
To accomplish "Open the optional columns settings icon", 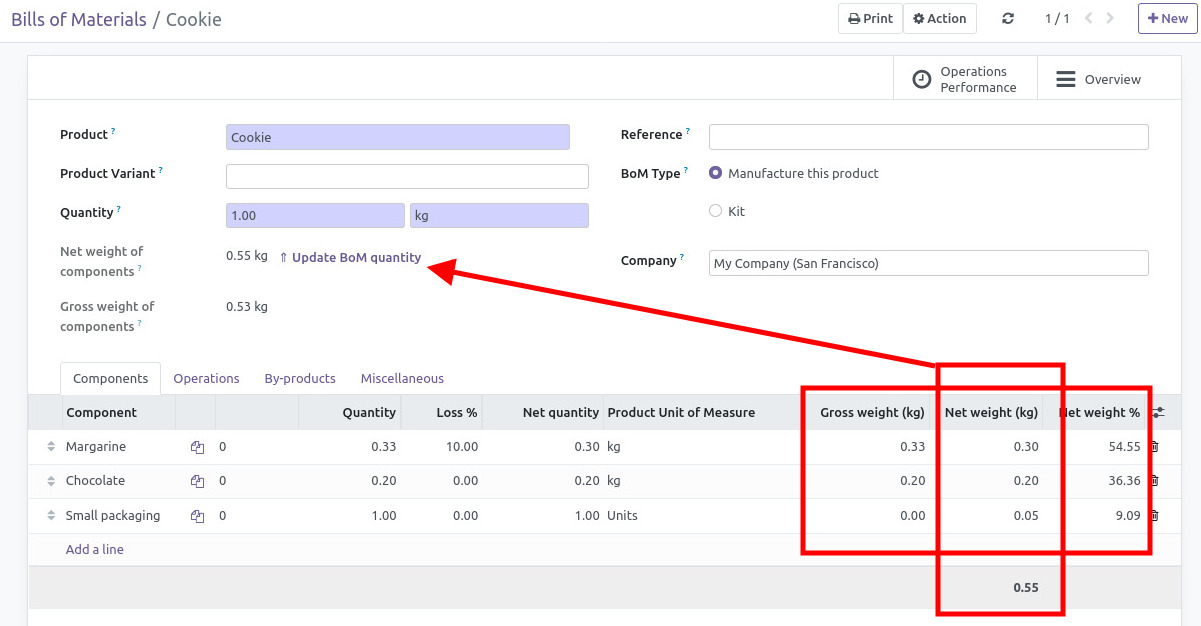I will tap(1158, 412).
